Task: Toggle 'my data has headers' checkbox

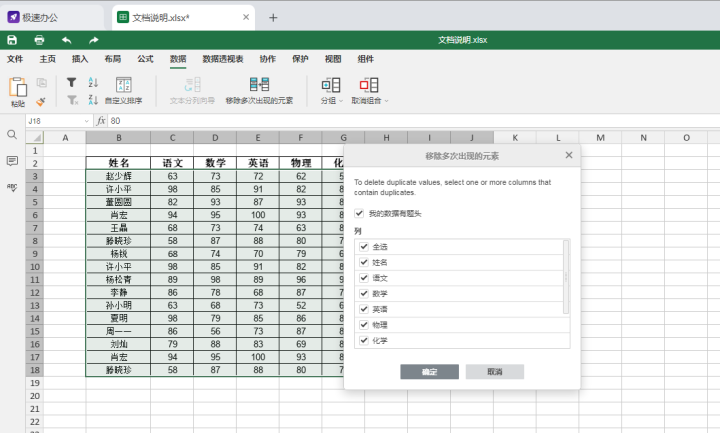Action: (x=359, y=214)
